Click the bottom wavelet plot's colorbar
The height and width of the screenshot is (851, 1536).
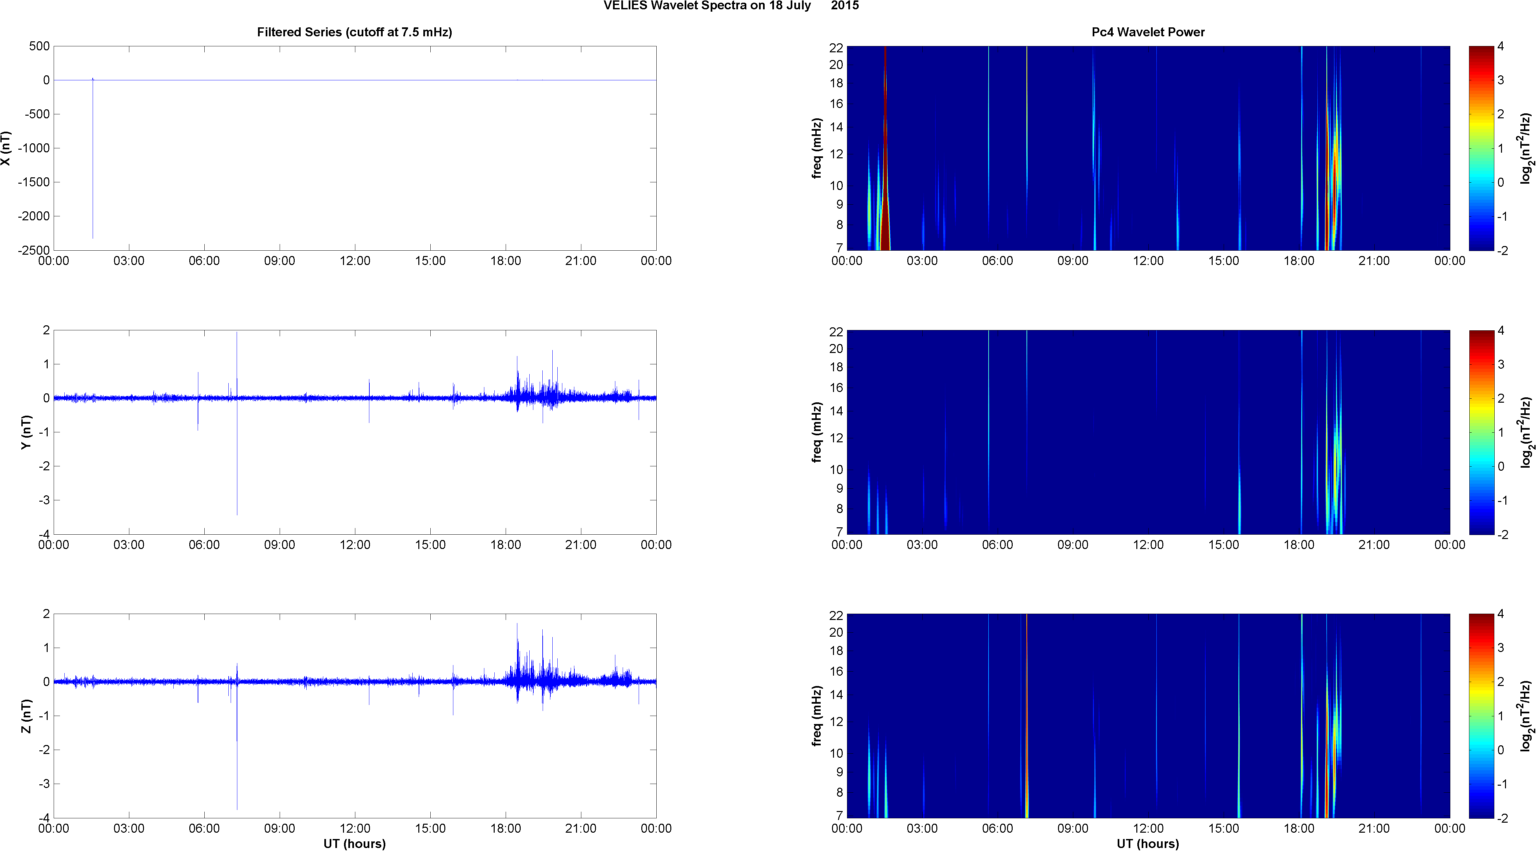[x=1481, y=716]
